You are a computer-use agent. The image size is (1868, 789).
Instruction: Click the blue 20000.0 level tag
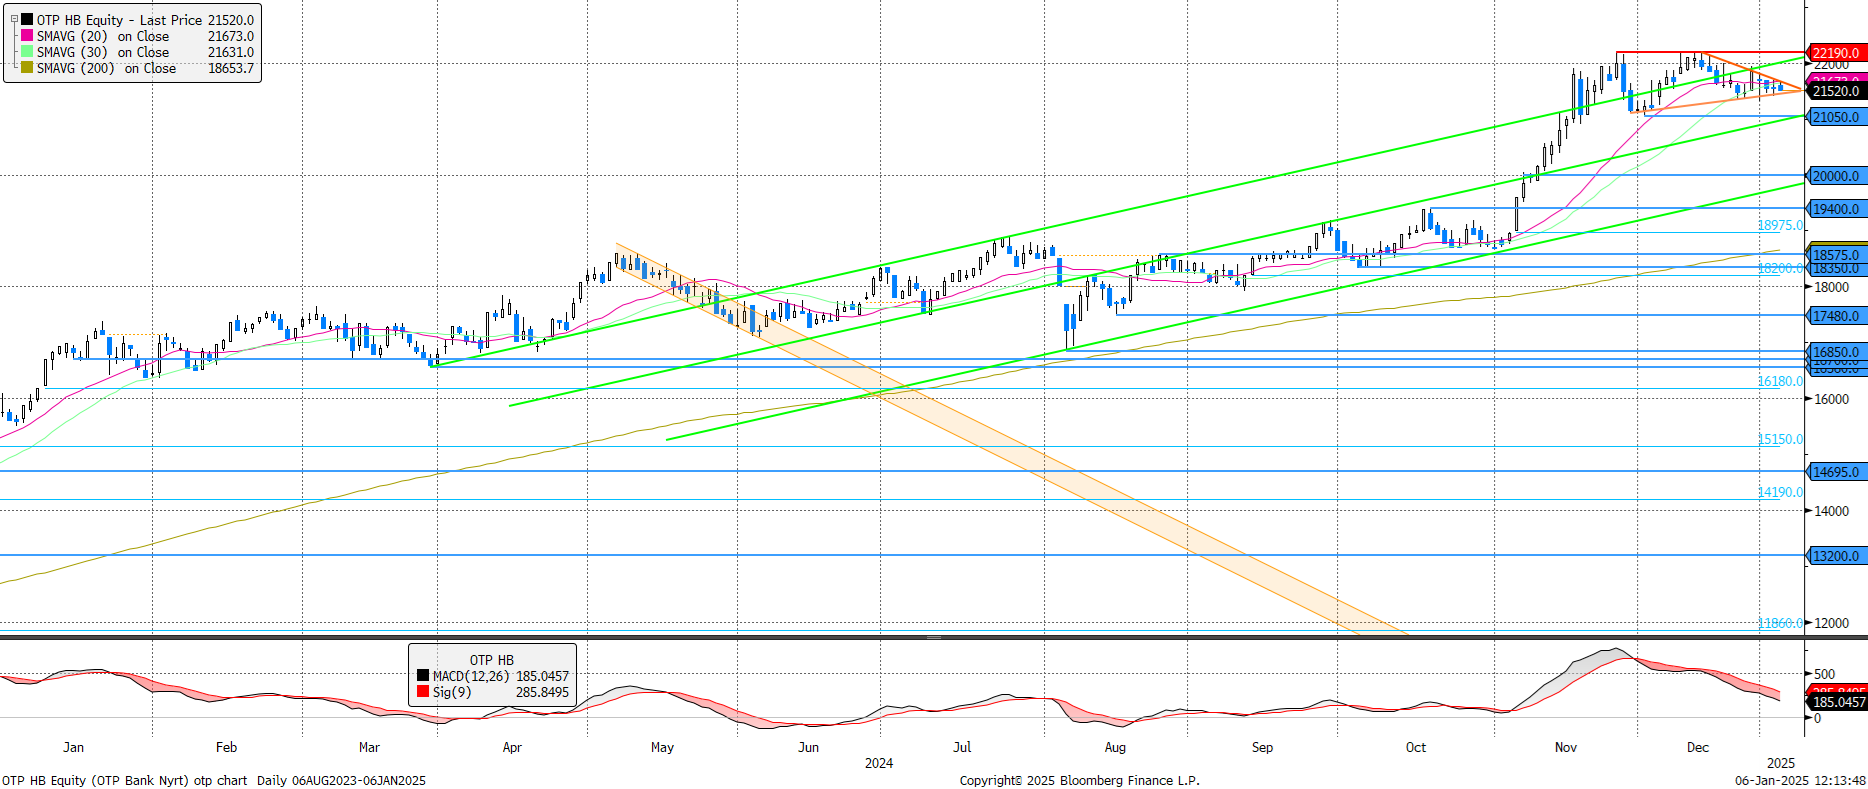(1836, 176)
